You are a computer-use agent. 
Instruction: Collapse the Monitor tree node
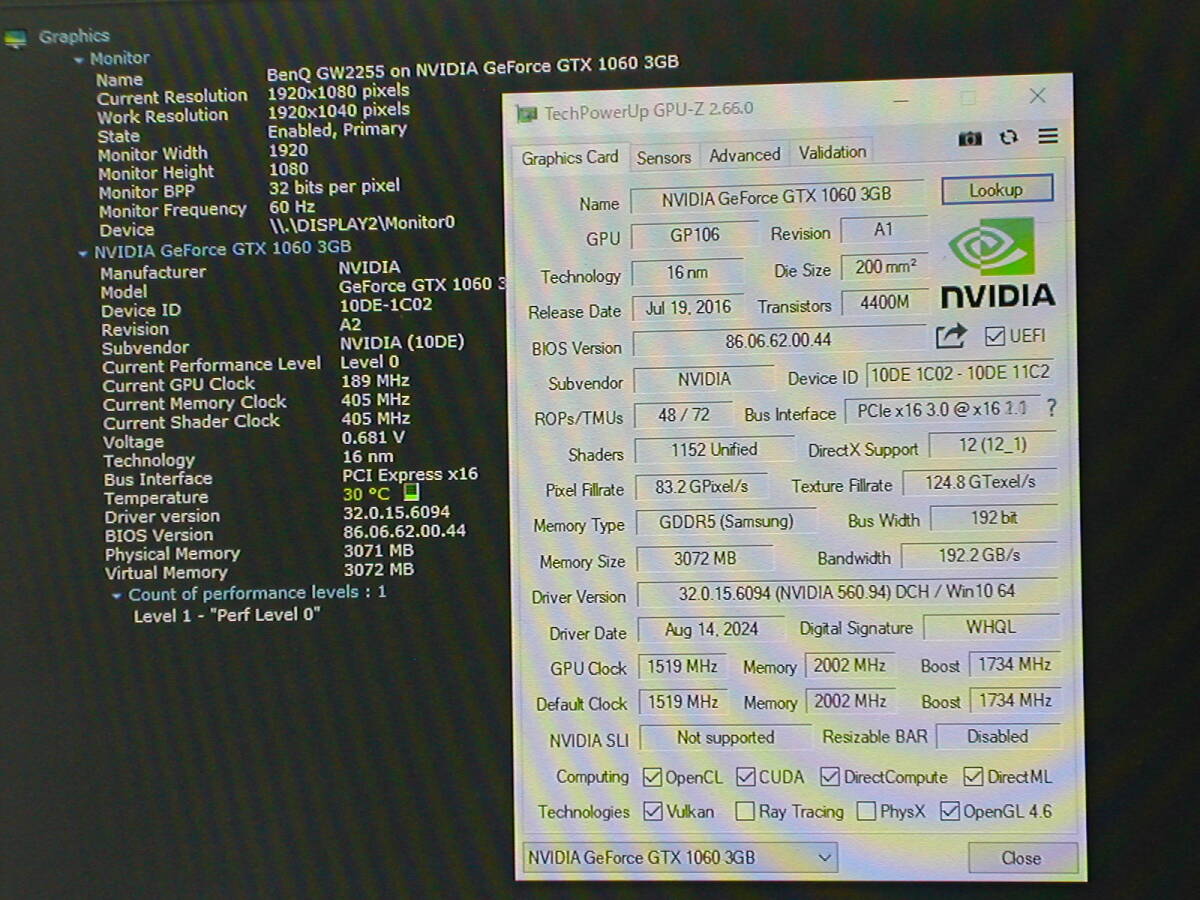(78, 60)
